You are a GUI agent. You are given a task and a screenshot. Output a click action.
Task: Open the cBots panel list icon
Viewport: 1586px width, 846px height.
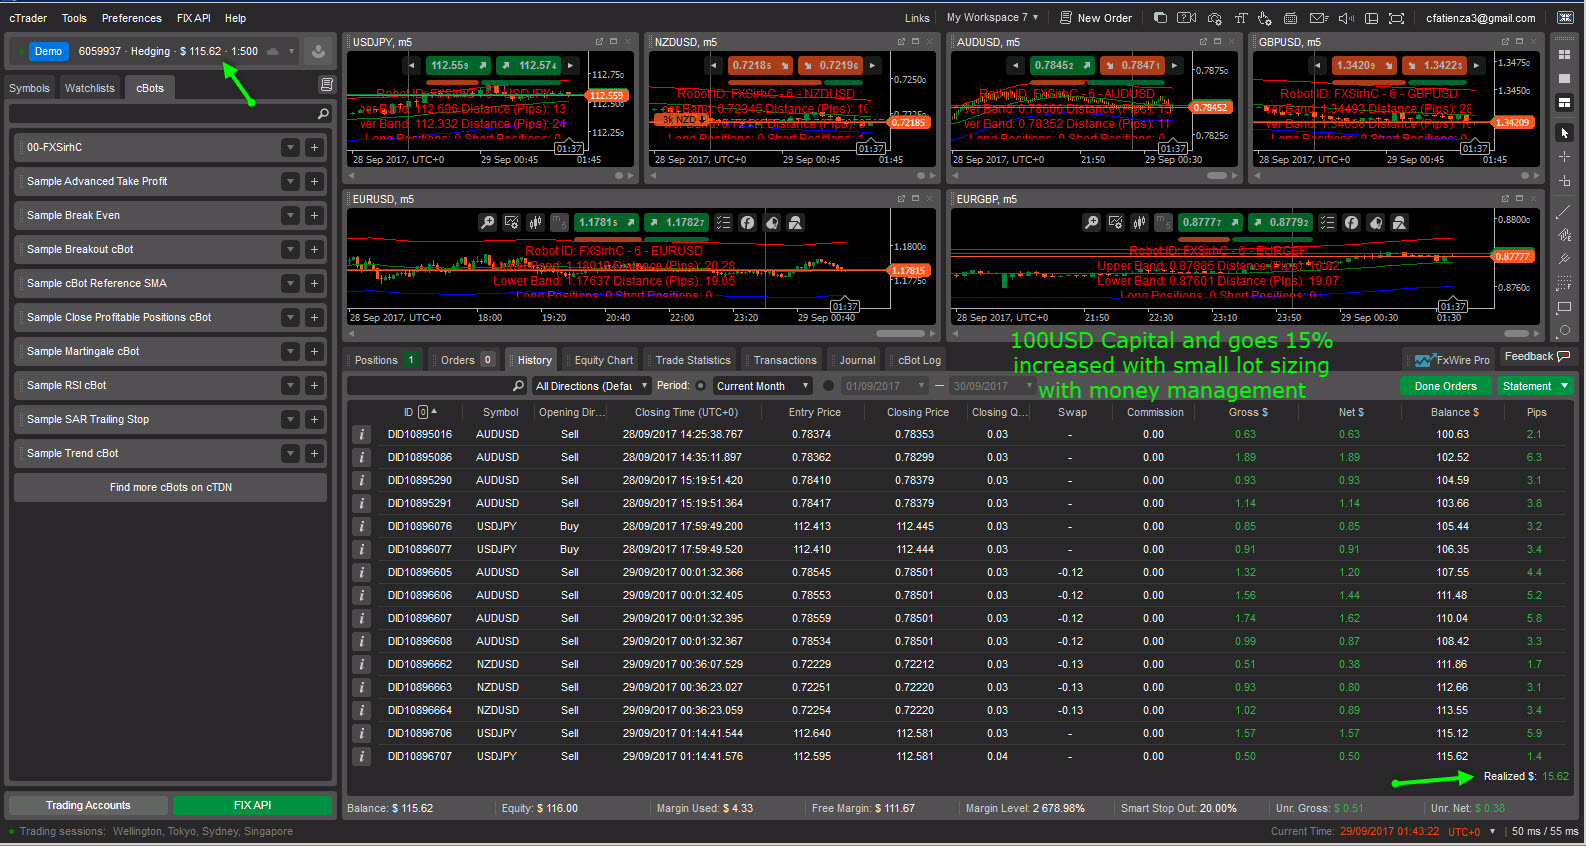point(326,85)
